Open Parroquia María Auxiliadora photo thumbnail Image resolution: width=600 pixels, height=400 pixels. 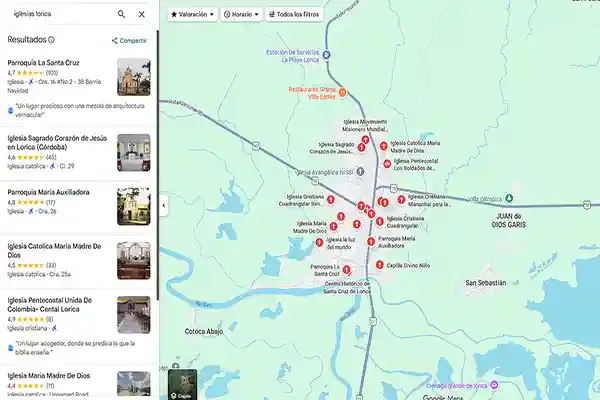(x=134, y=206)
